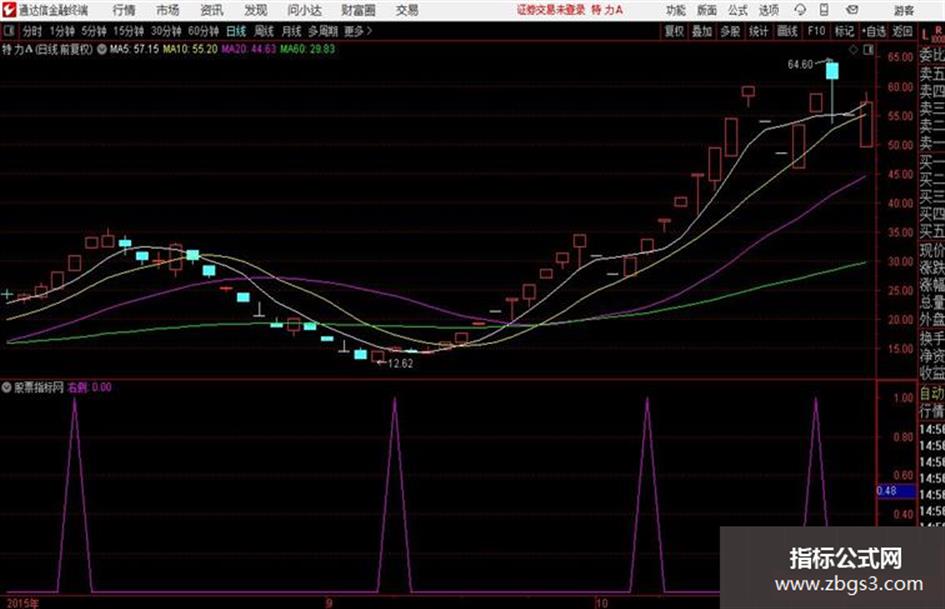Switch to 30分钟 period tab

(166, 31)
